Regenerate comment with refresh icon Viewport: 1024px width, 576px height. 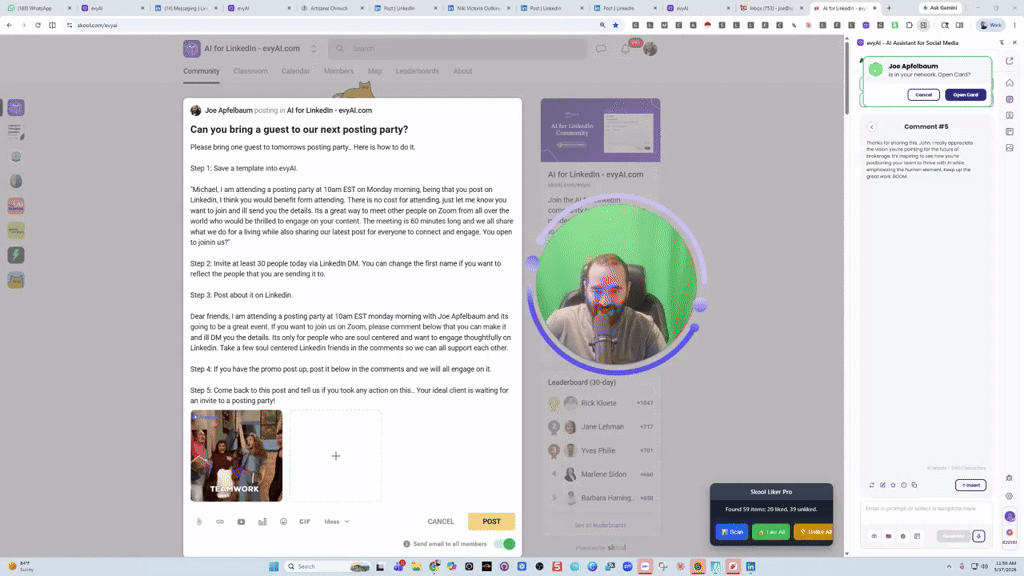pos(872,485)
